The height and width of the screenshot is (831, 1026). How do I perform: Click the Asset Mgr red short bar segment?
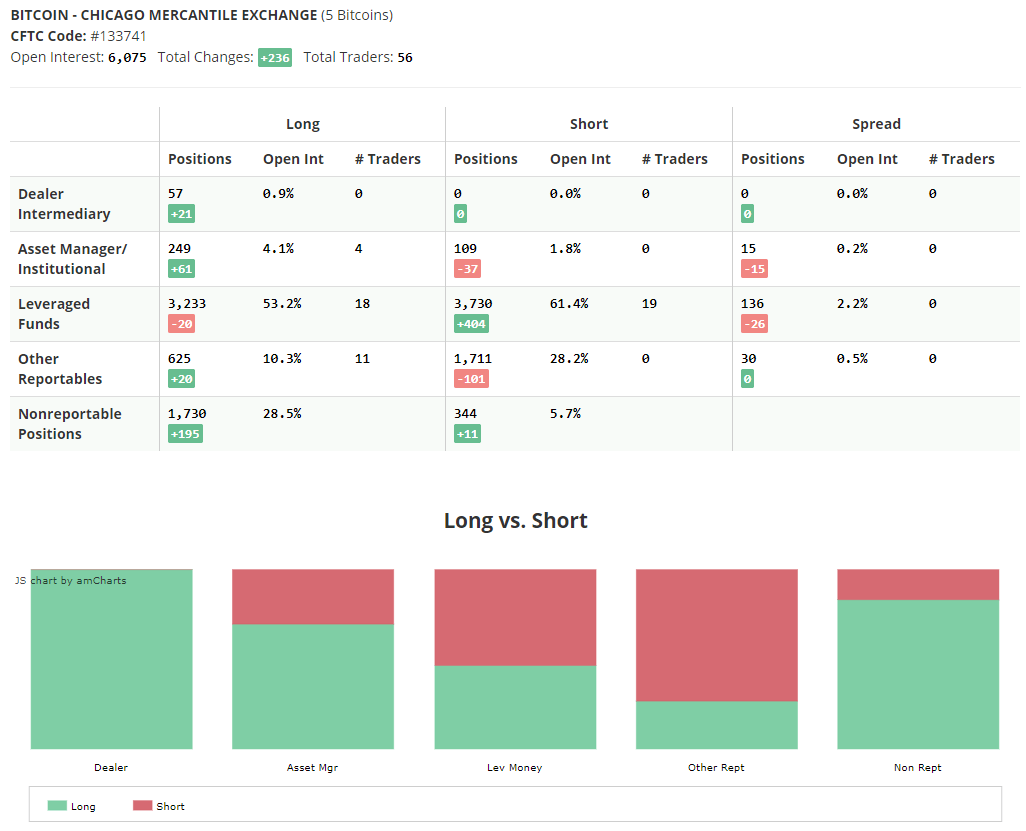click(313, 597)
